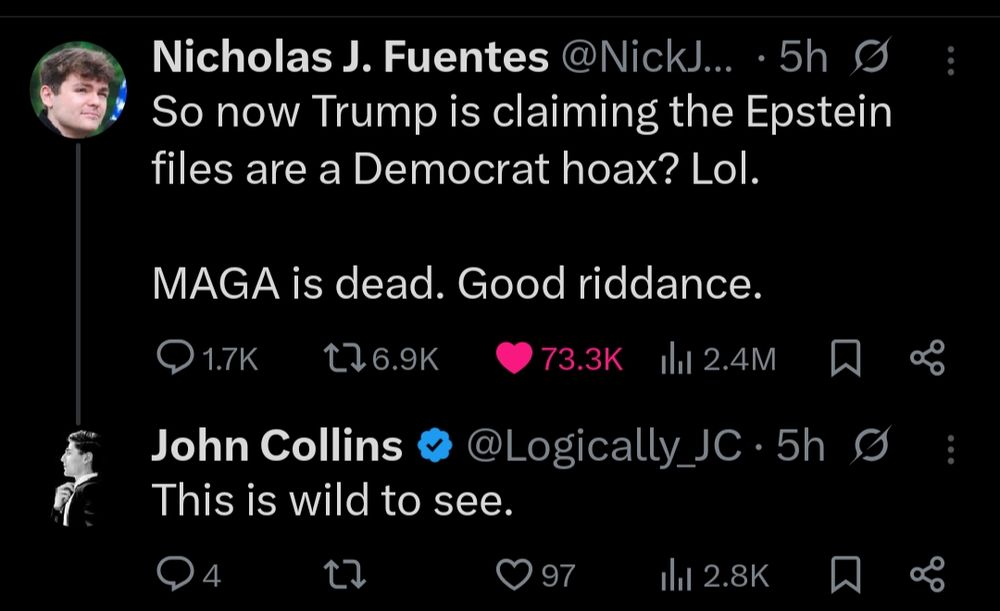Open Nicholas J. Fuentes profile picture

click(78, 91)
